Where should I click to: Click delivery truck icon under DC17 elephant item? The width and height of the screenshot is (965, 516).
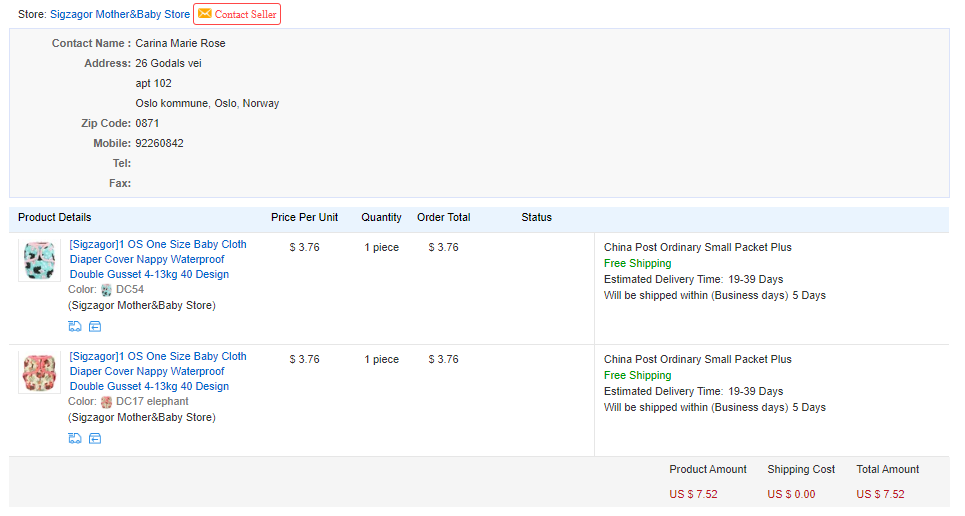click(74, 438)
